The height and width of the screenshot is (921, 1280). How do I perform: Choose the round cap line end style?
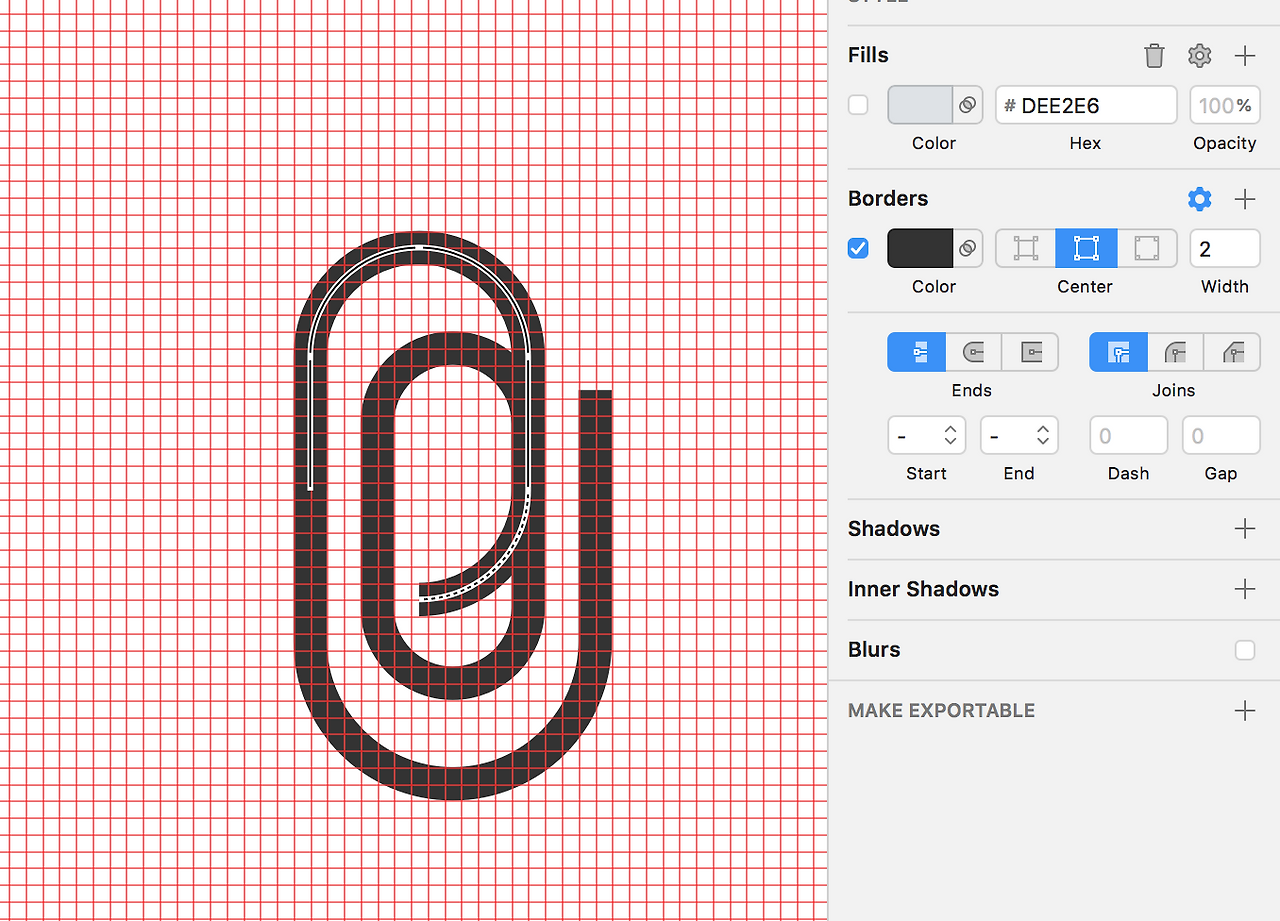974,352
